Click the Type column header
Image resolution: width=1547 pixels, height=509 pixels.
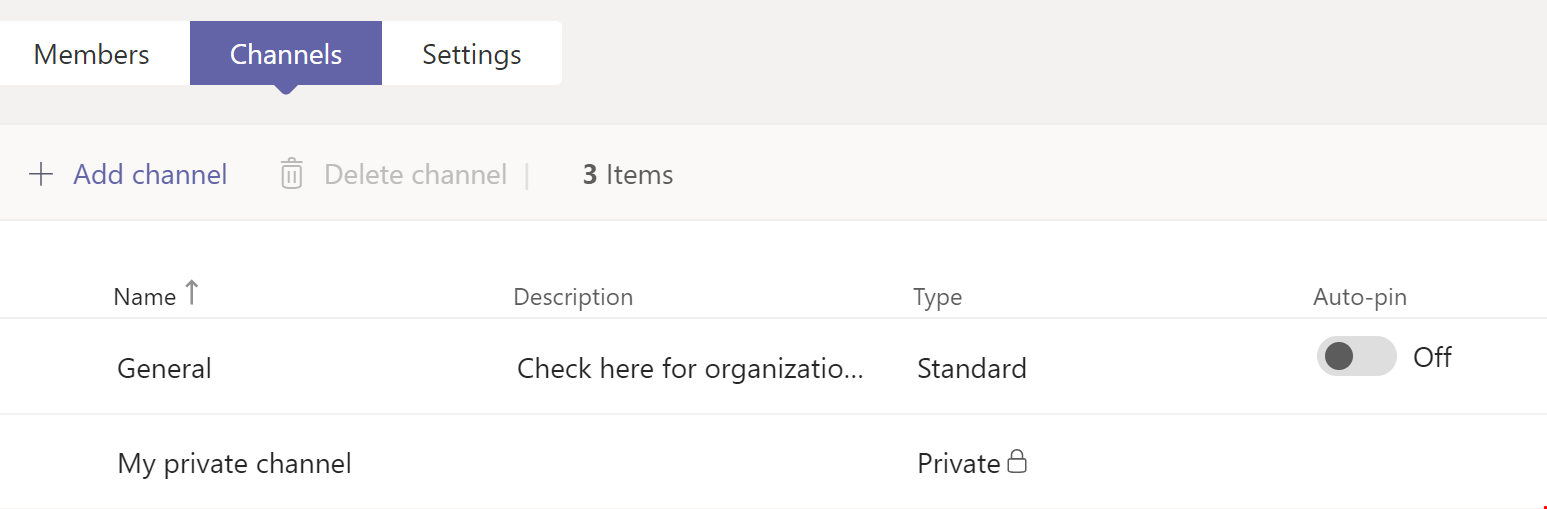tap(937, 297)
